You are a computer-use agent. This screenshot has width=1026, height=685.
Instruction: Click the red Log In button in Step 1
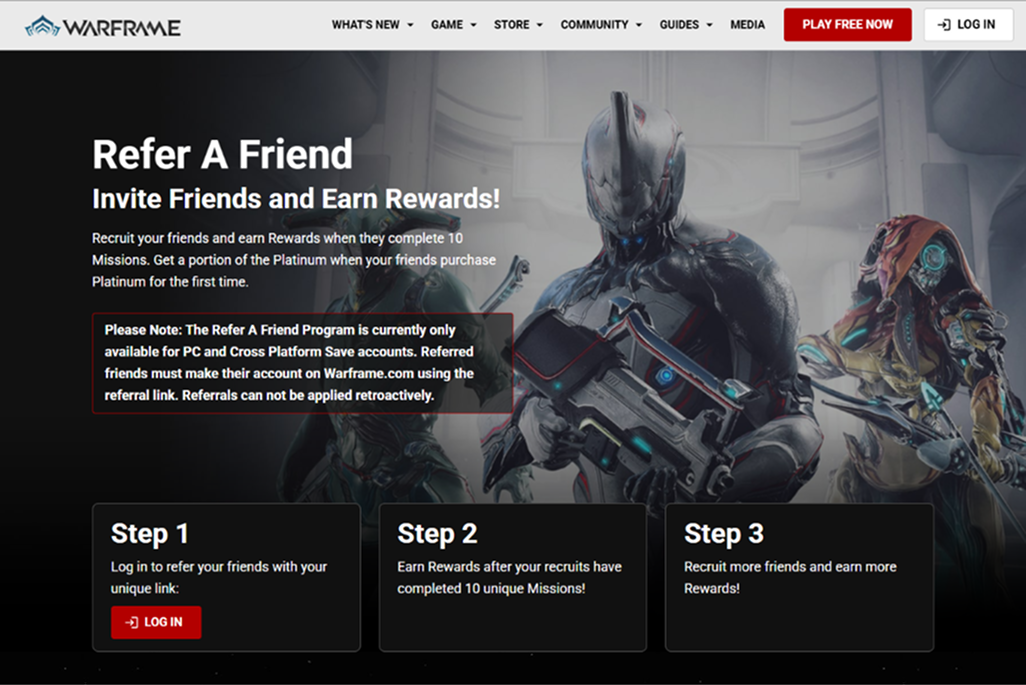click(156, 622)
